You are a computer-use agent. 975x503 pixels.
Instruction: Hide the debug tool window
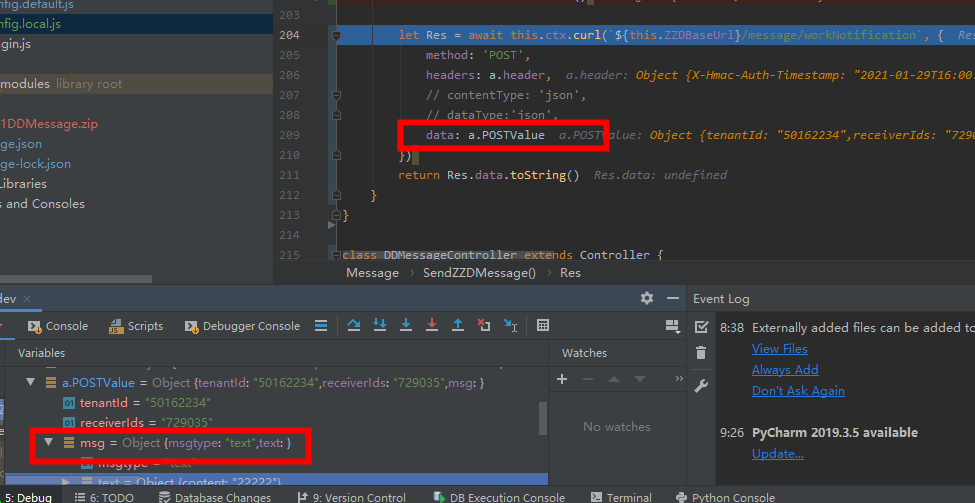(673, 298)
